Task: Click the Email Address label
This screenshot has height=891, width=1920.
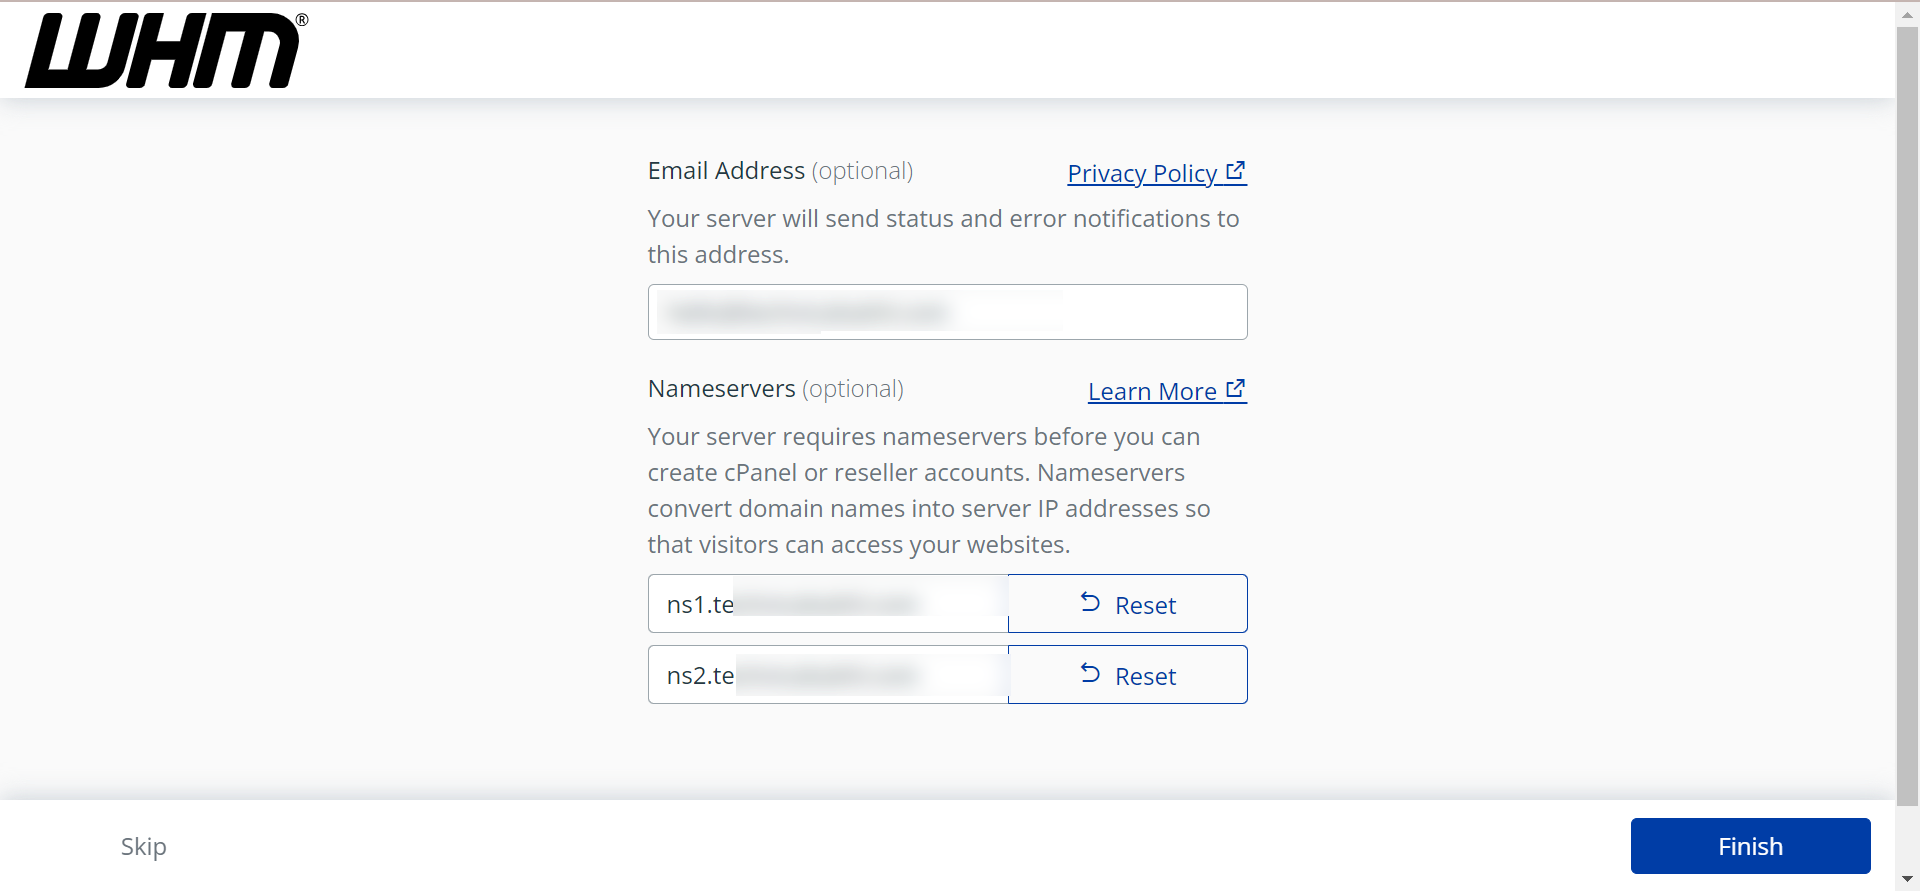Action: click(x=726, y=170)
